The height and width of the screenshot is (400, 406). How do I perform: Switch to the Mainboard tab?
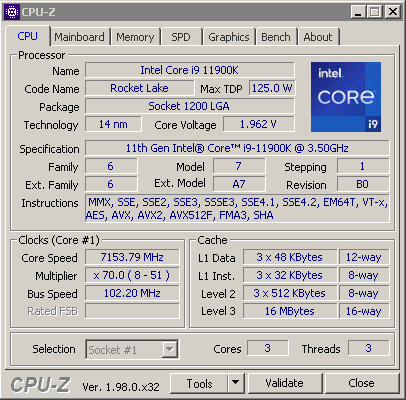pyautogui.click(x=79, y=37)
